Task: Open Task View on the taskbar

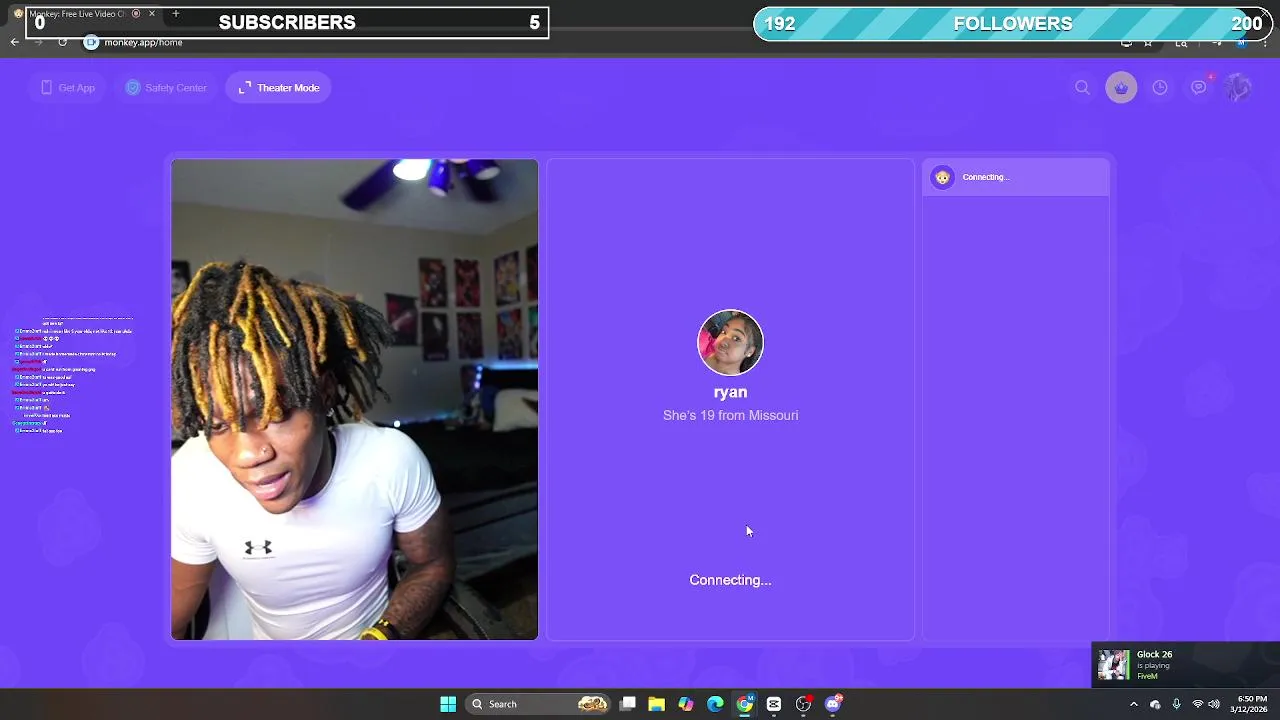Action: pyautogui.click(x=628, y=704)
